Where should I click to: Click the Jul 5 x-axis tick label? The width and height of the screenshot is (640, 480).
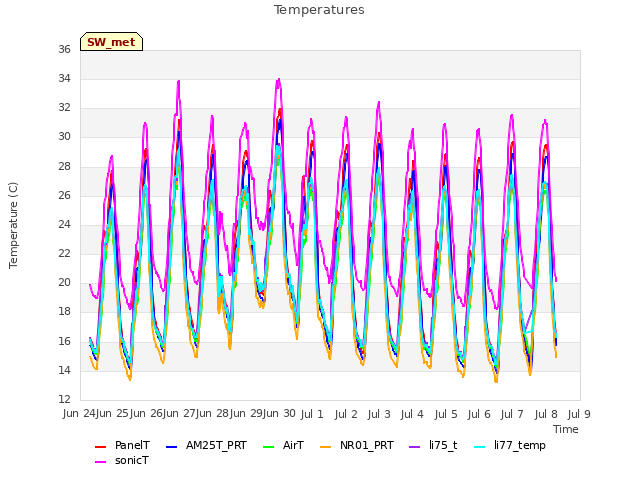coord(446,414)
